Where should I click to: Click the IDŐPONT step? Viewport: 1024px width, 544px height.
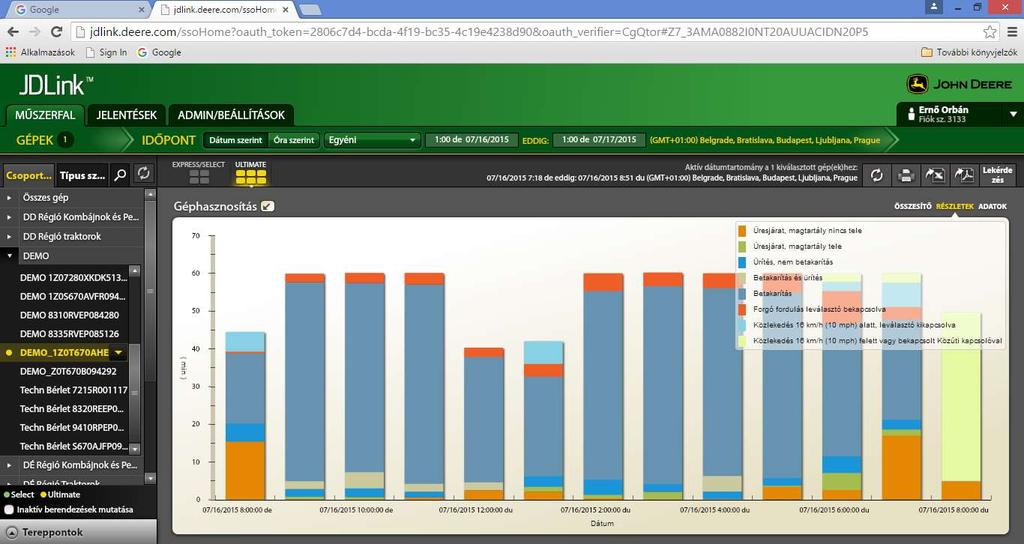(168, 140)
